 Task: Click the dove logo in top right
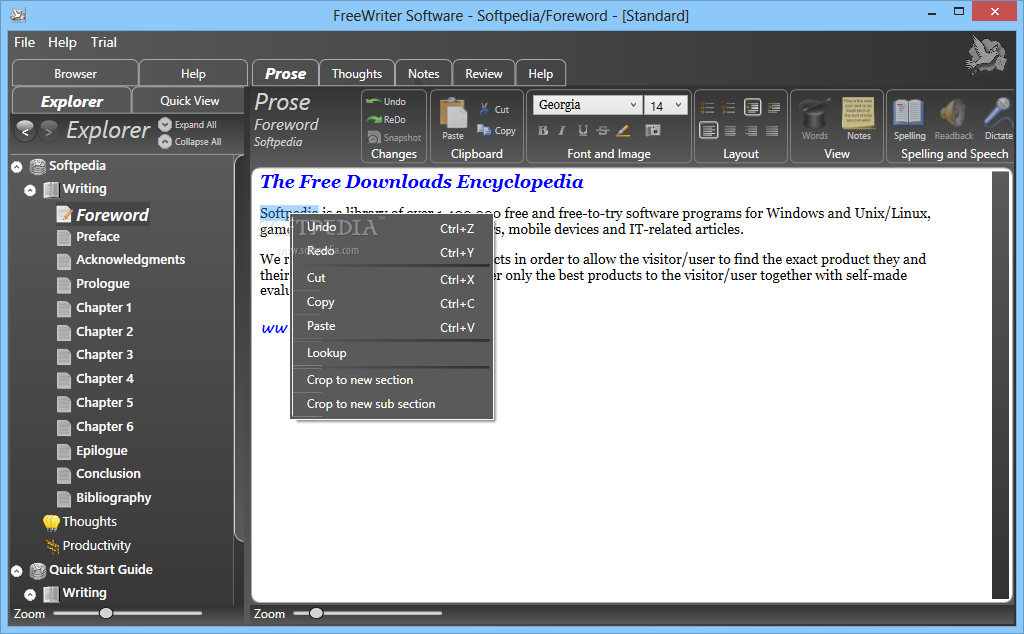click(x=985, y=54)
